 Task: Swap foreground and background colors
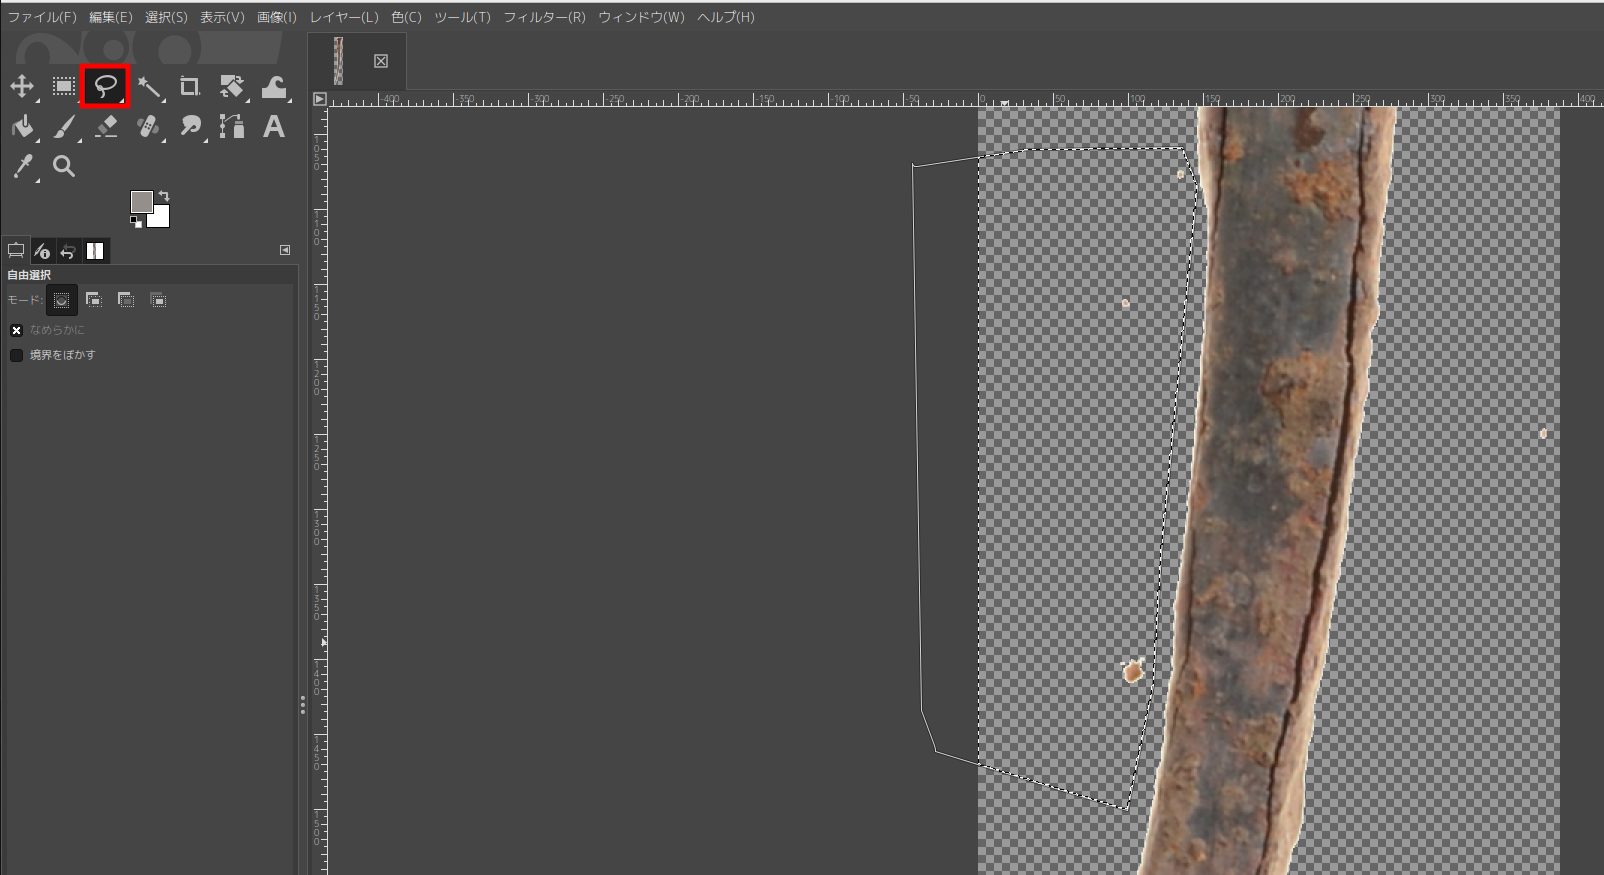[x=164, y=196]
